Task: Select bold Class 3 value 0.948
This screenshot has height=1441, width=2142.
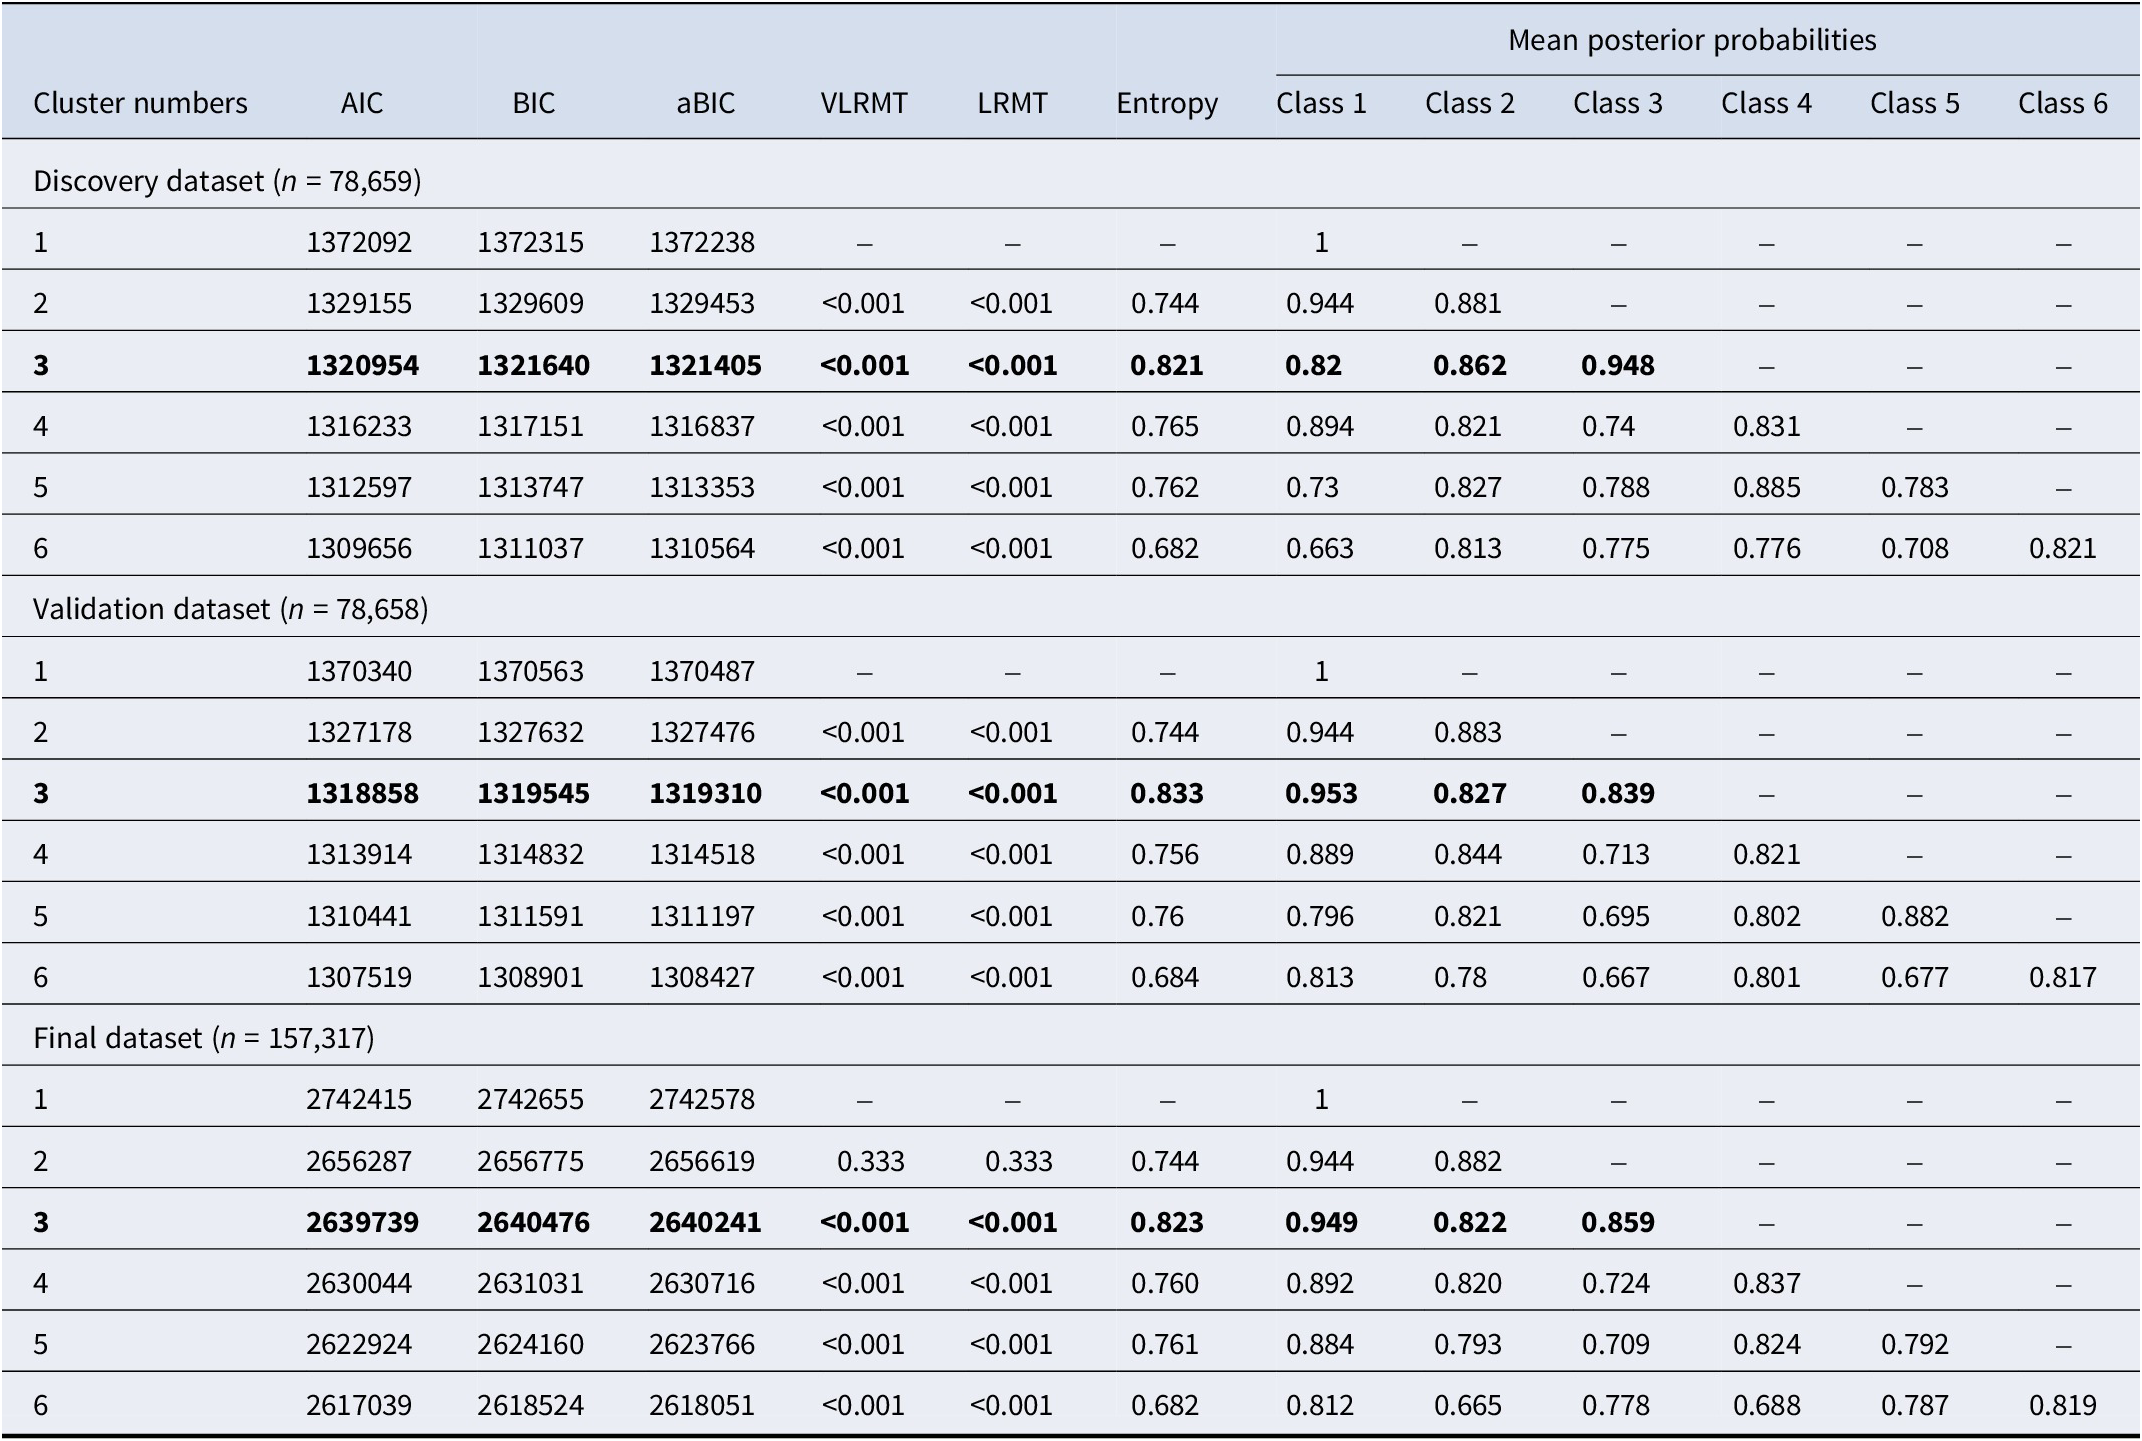Action: click(1618, 365)
